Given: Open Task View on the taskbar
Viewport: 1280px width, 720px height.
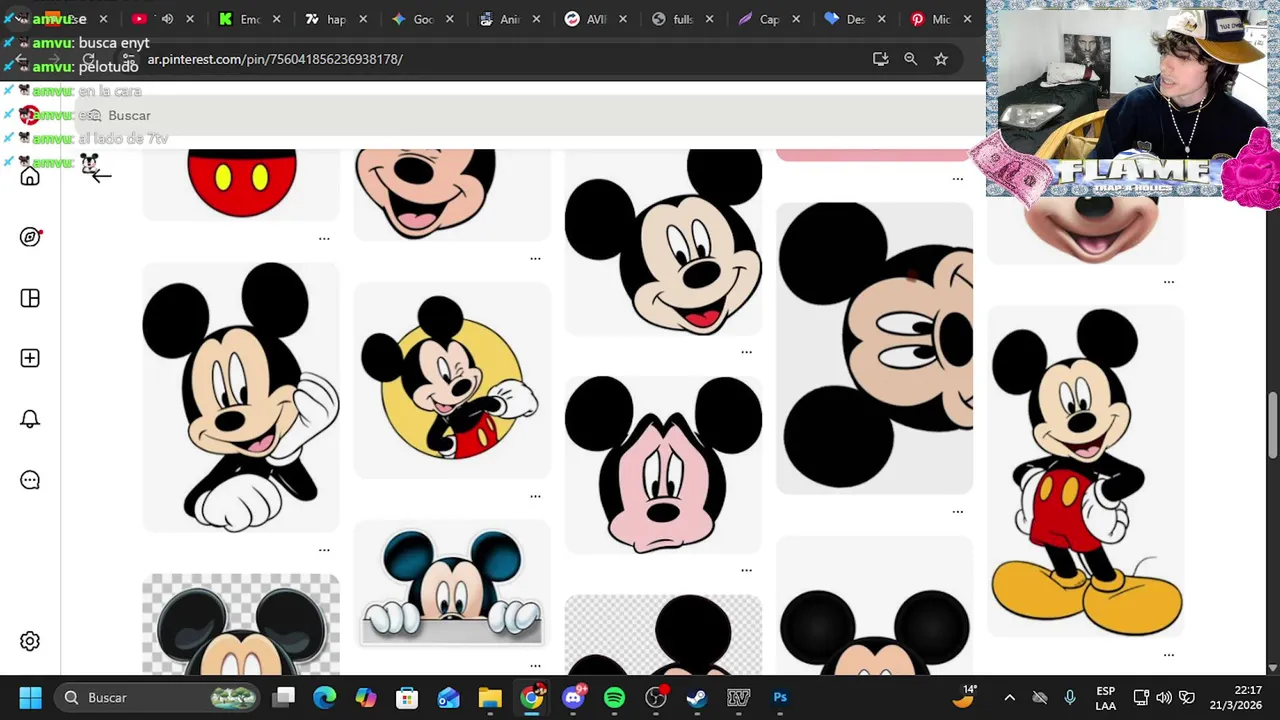Looking at the screenshot, I should click(284, 697).
